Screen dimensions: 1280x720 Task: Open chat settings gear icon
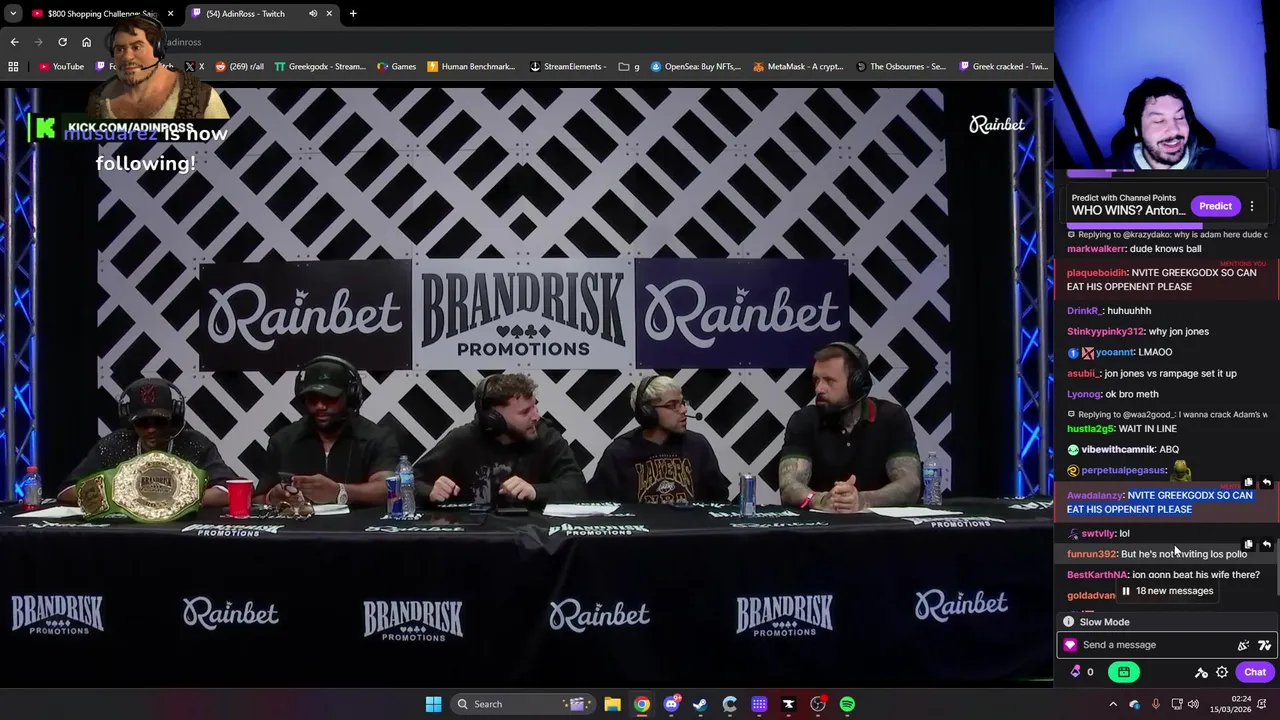click(x=1222, y=672)
